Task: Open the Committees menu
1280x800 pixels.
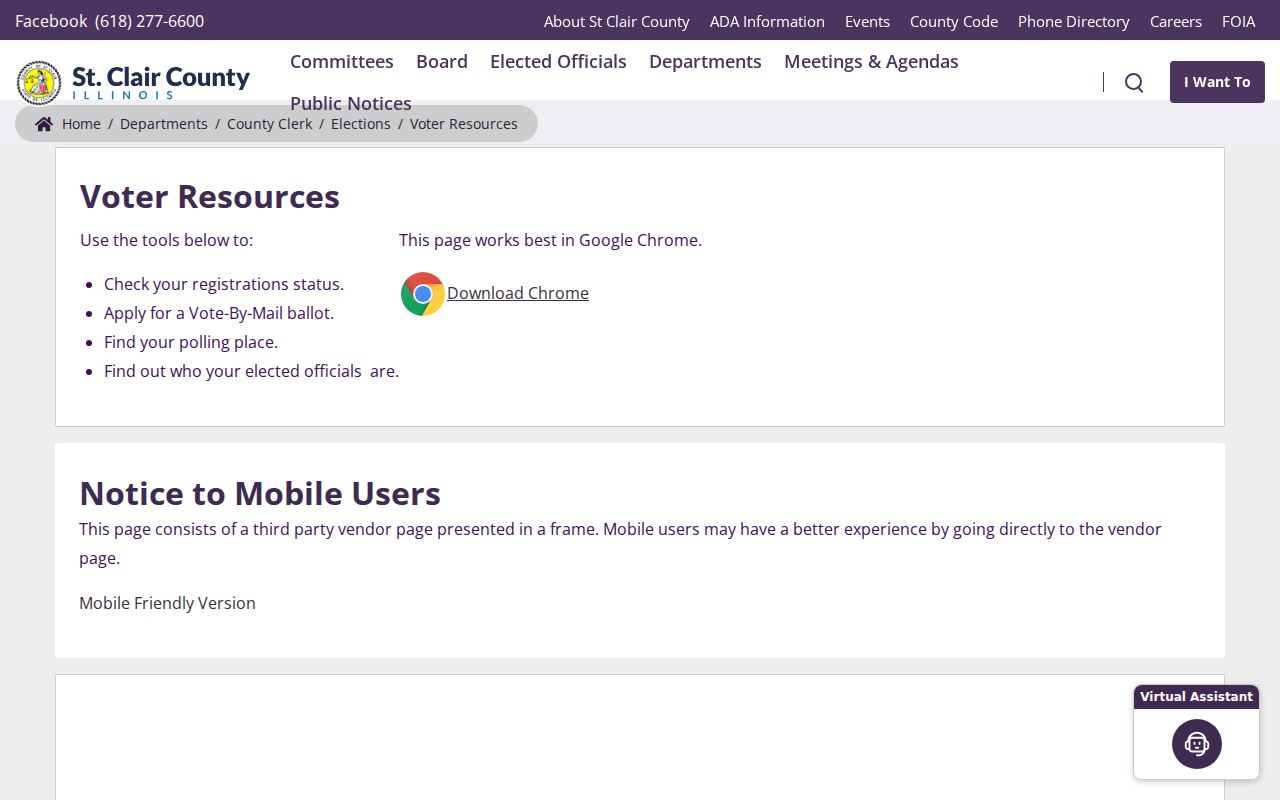Action: (342, 62)
